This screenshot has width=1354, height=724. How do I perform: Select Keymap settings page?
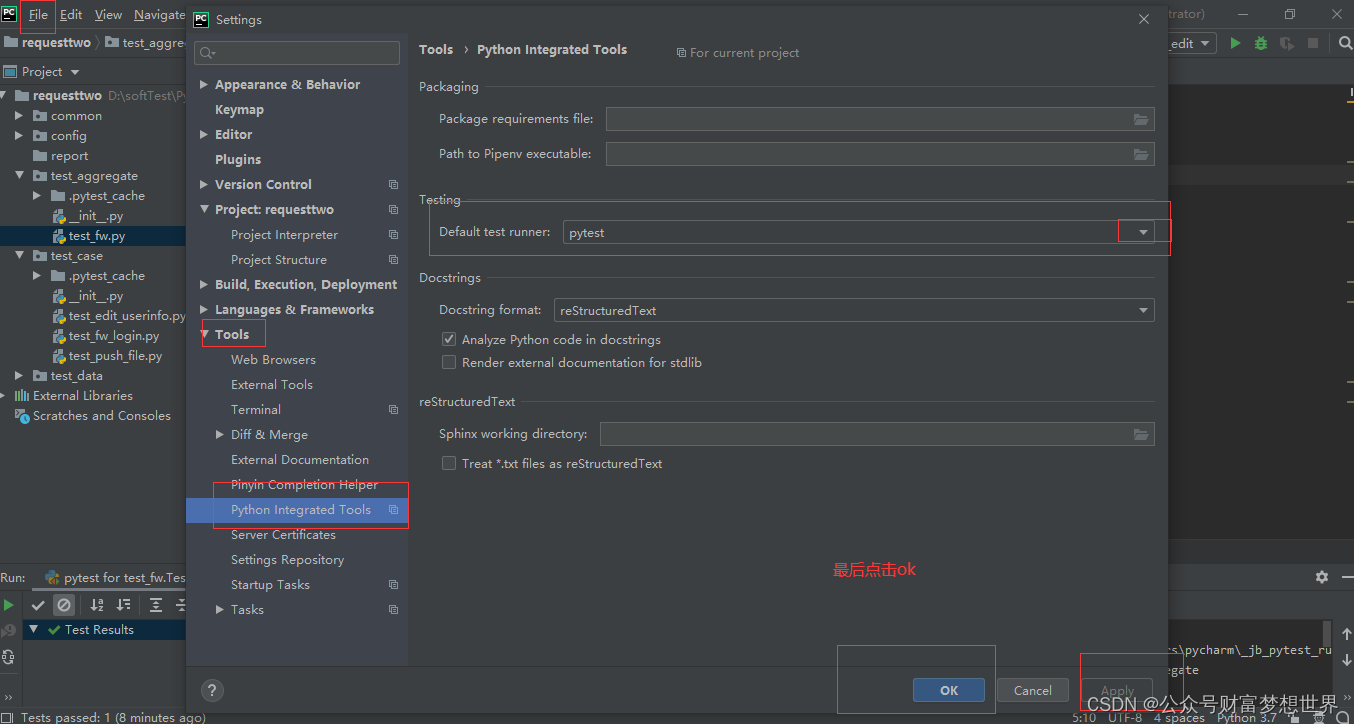click(239, 109)
